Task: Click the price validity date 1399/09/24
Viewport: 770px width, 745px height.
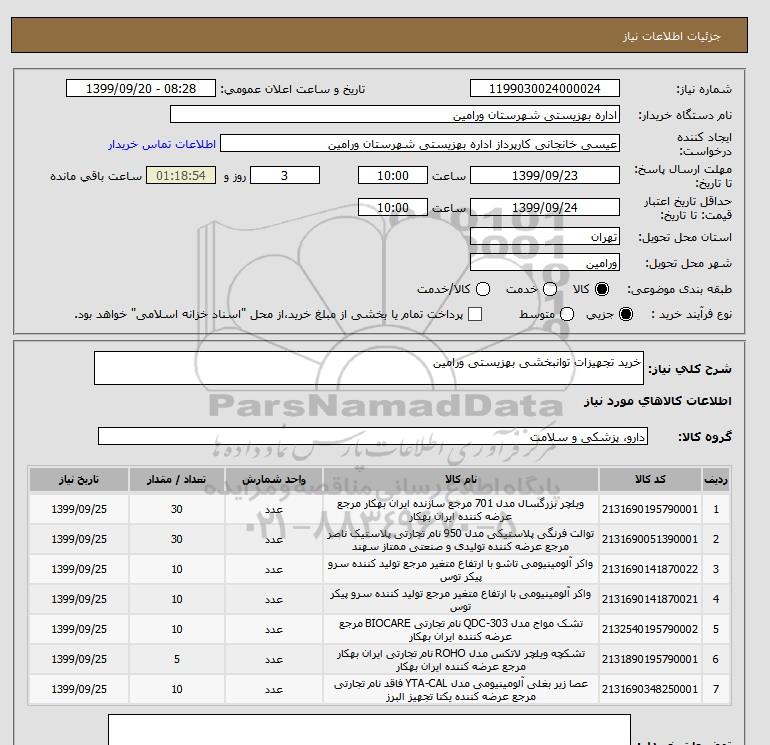Action: point(545,207)
